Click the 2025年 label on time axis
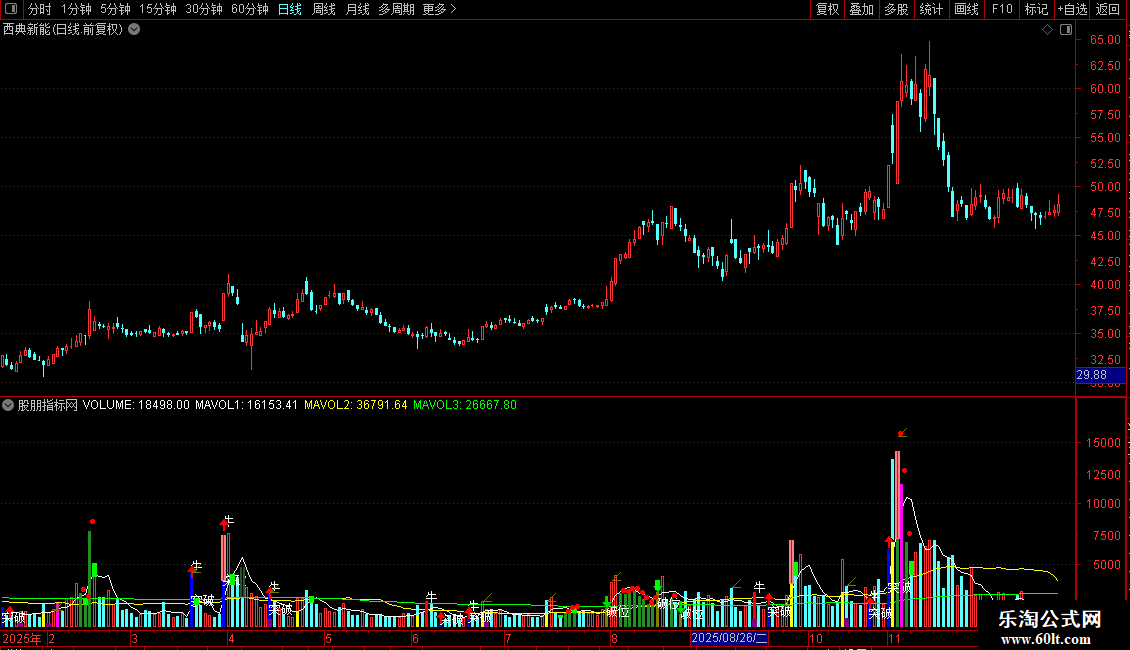The width and height of the screenshot is (1130, 650). 22,638
